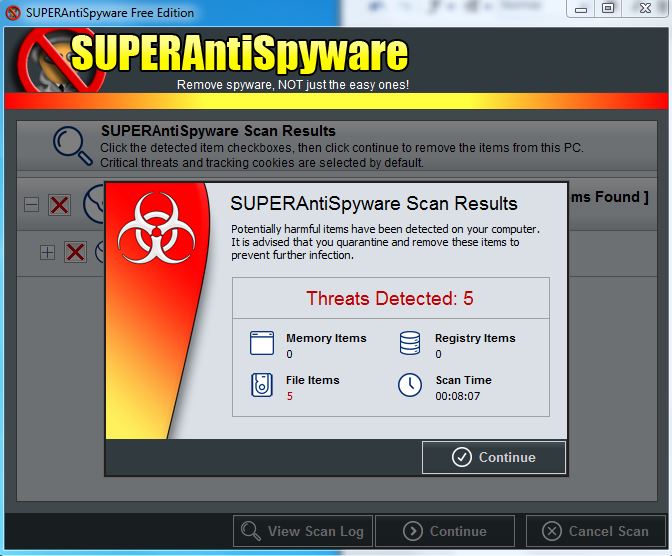Click Continue in the Scan Results dialog
Viewport: 672px width, 556px height.
[x=494, y=457]
